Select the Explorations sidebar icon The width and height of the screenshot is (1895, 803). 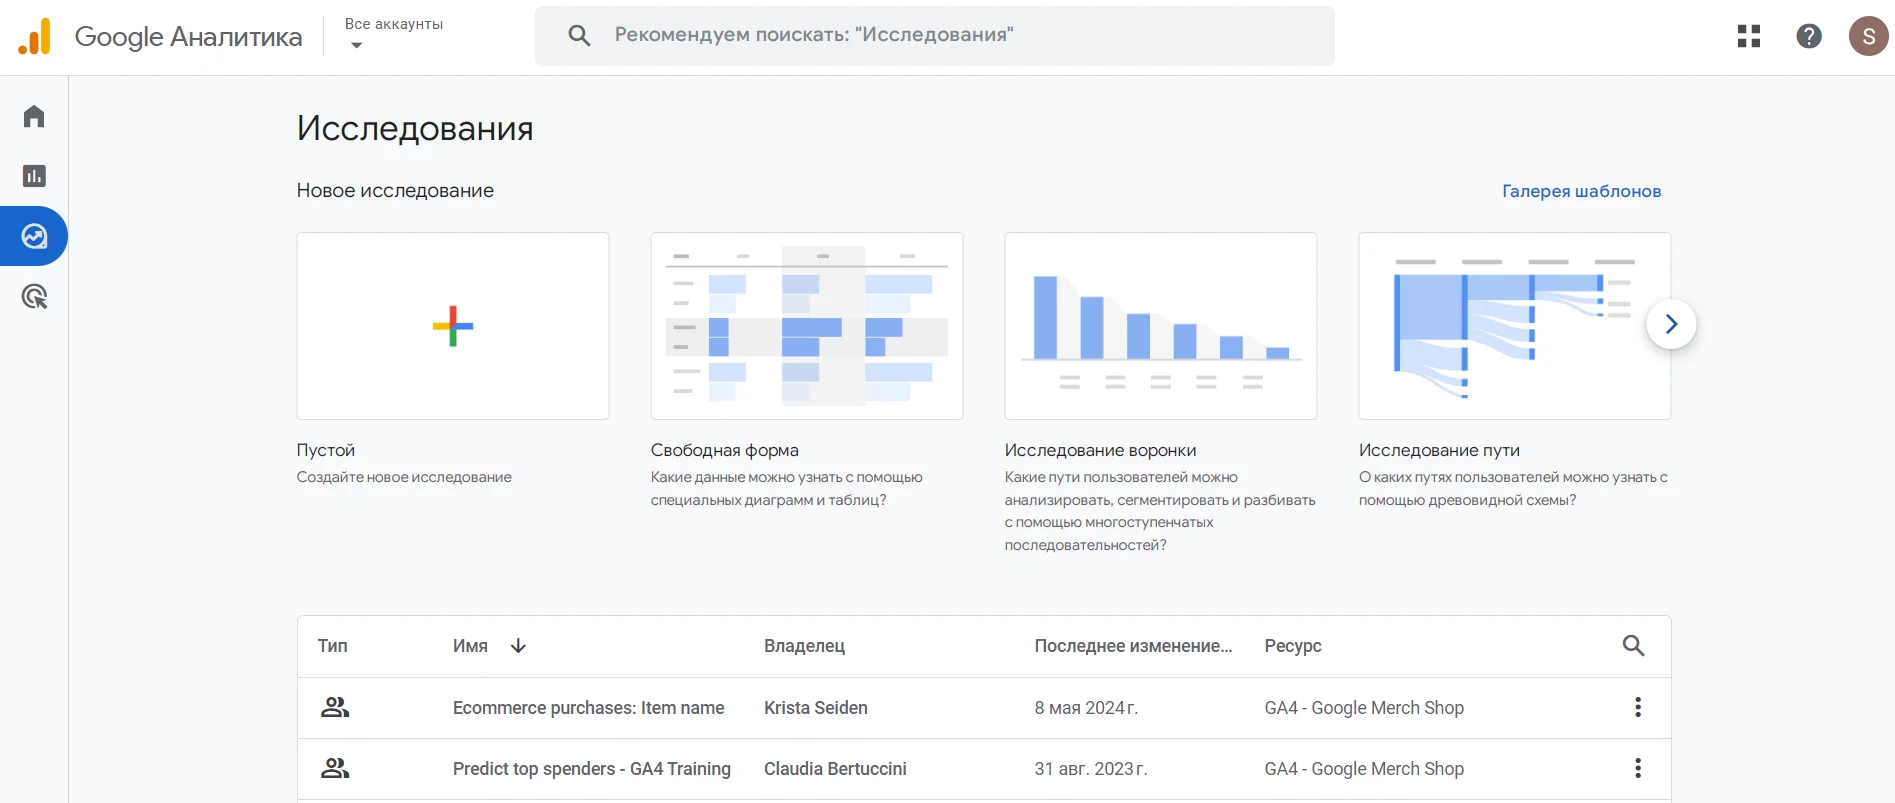point(34,236)
